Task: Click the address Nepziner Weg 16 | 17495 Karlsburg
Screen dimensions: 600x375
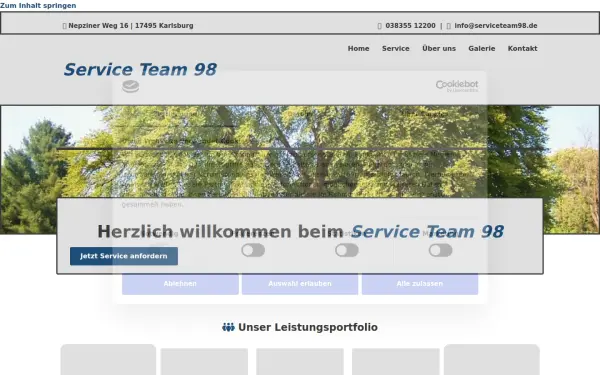Action: coord(131,26)
